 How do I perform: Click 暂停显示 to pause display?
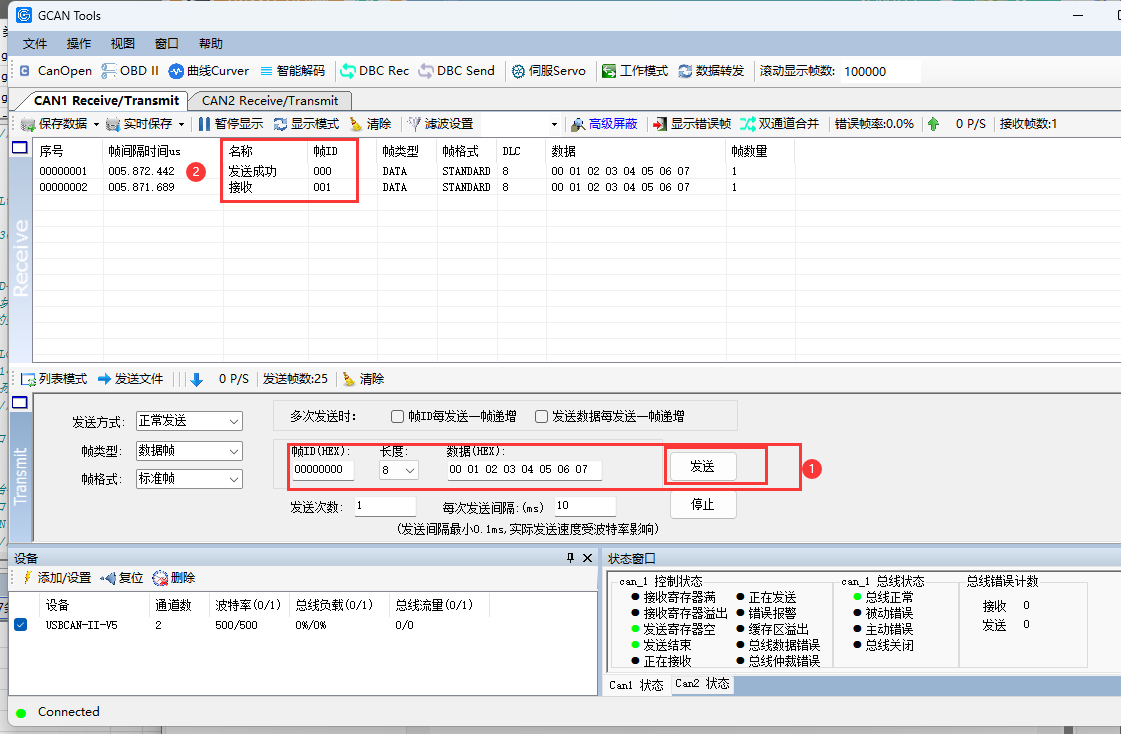click(x=230, y=124)
